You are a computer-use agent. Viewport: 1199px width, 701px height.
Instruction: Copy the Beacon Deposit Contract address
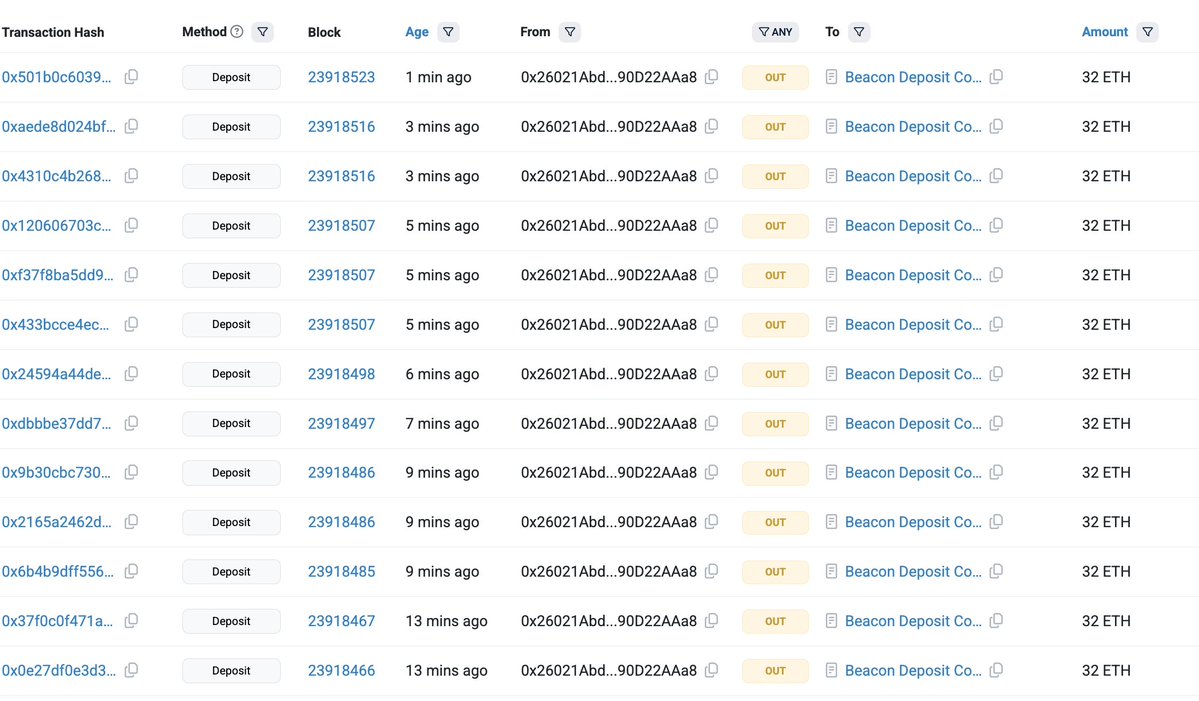(996, 77)
